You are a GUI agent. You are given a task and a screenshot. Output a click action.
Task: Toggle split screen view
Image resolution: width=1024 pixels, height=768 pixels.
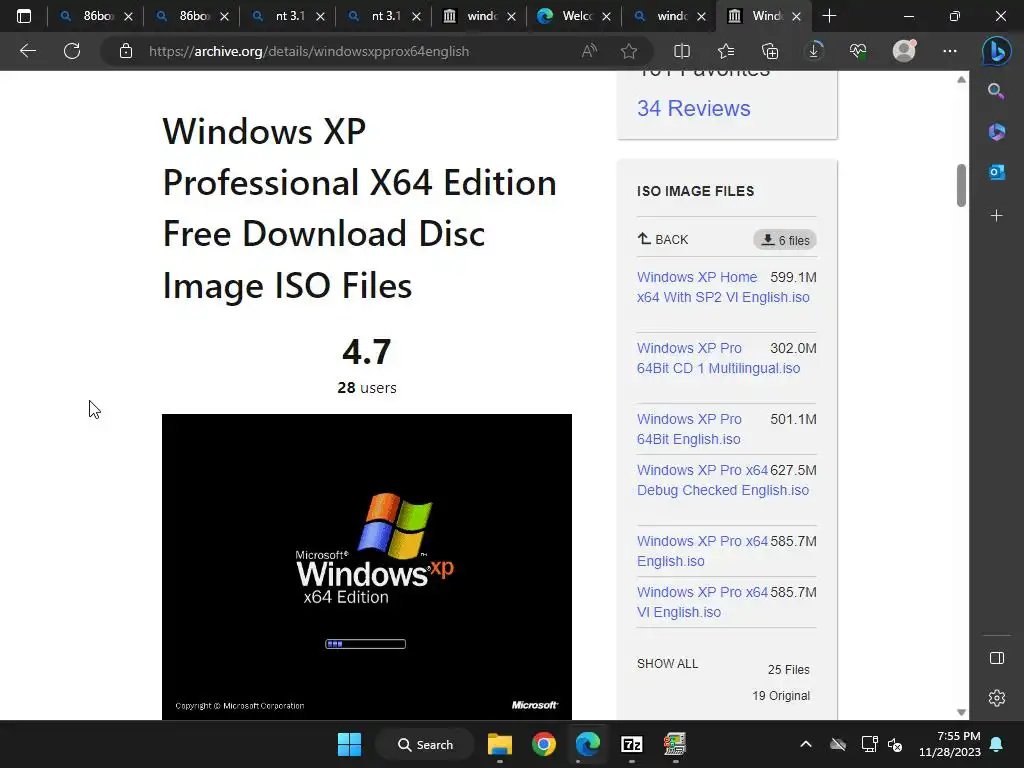point(682,51)
